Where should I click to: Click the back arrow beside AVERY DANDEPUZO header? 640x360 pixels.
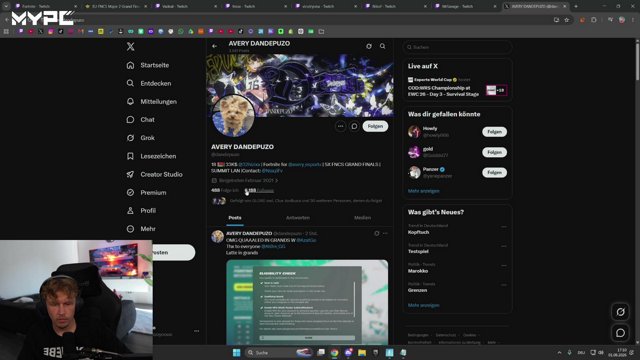[215, 46]
